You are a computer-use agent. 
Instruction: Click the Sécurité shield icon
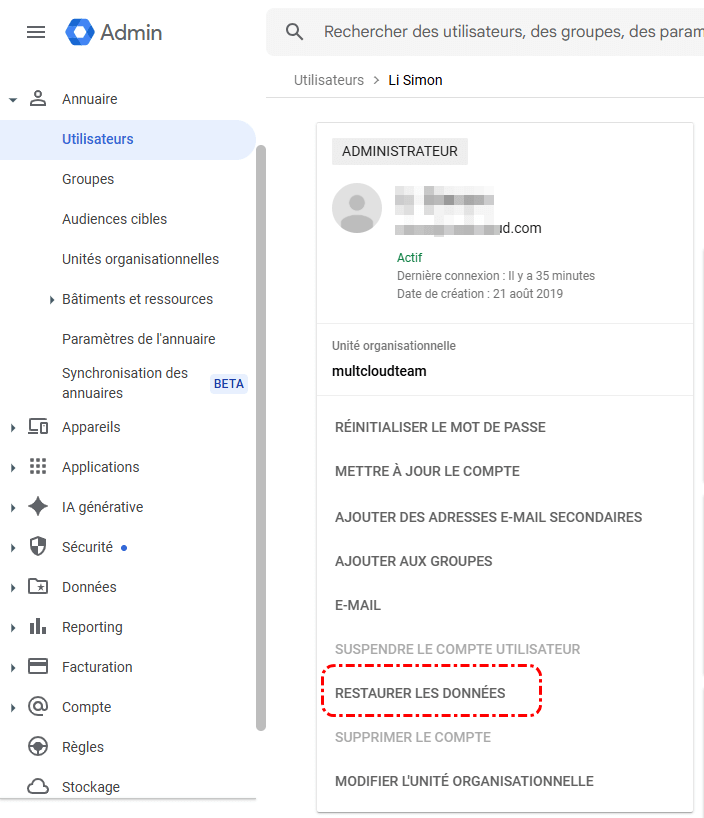(38, 547)
